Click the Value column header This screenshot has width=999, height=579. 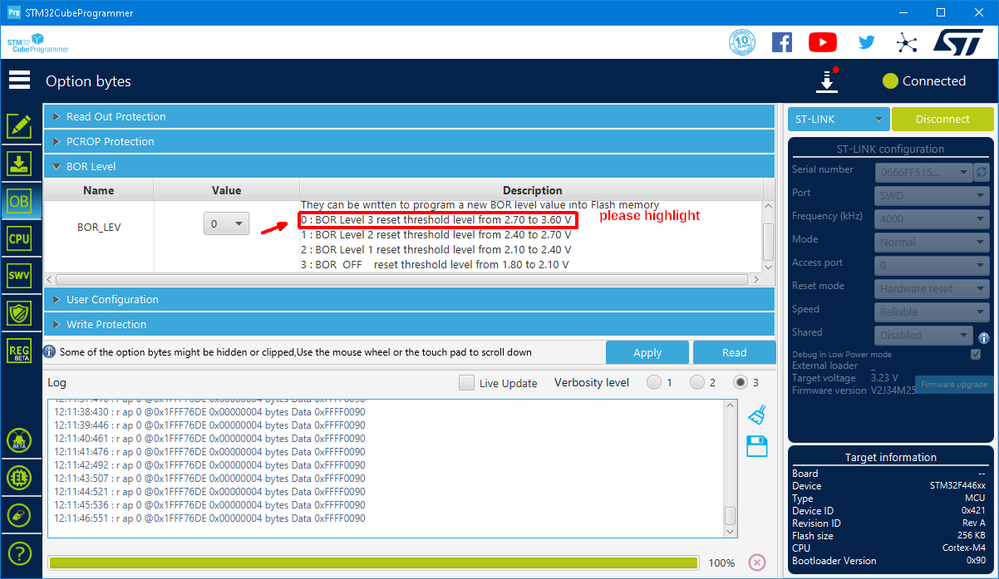(226, 190)
